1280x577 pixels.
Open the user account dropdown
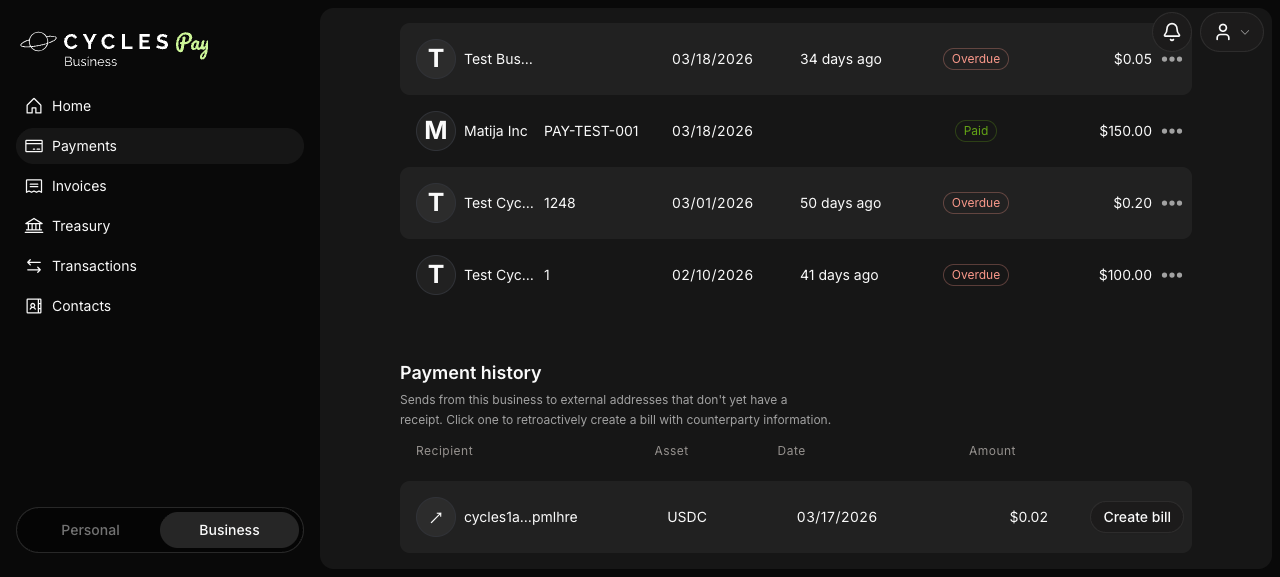click(x=1232, y=32)
